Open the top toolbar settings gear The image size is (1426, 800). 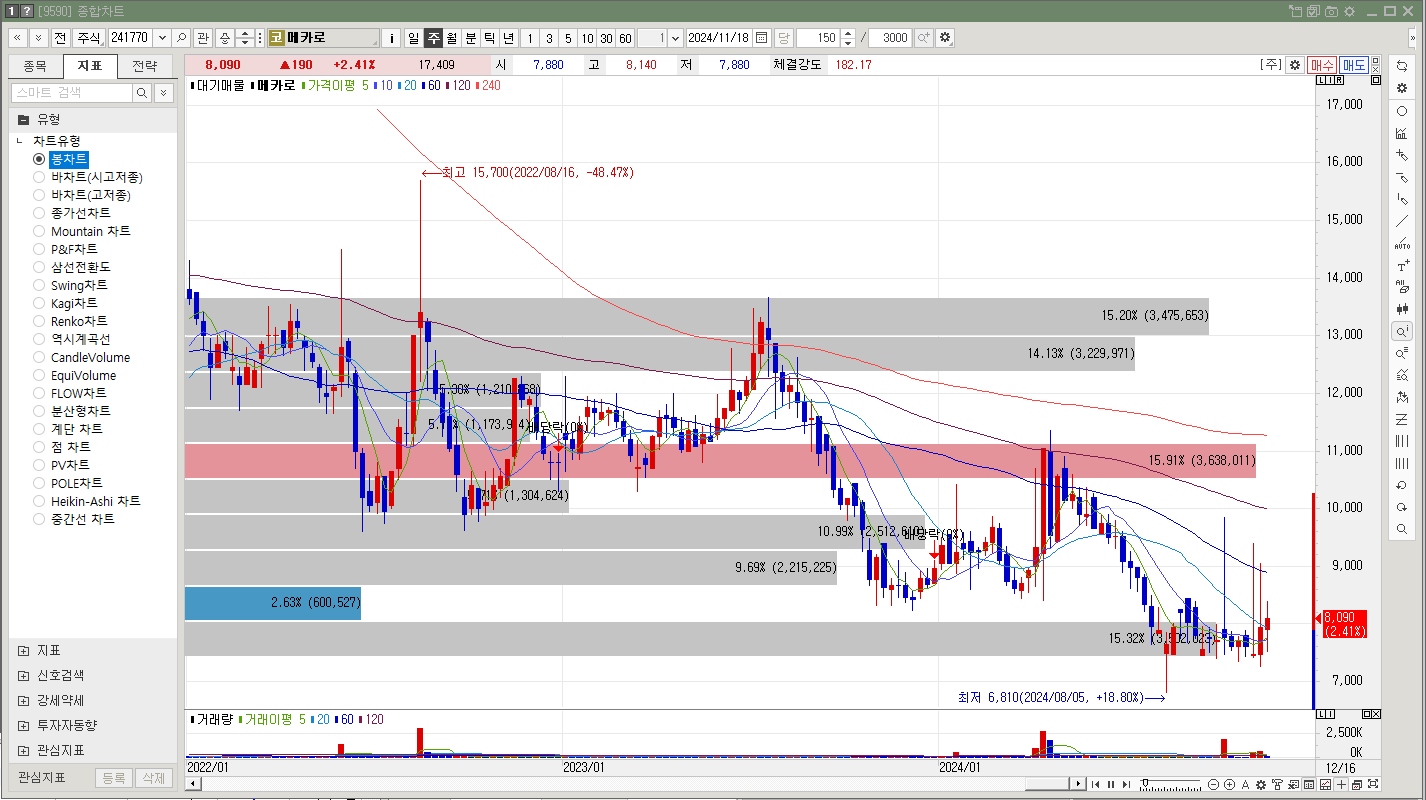point(945,38)
